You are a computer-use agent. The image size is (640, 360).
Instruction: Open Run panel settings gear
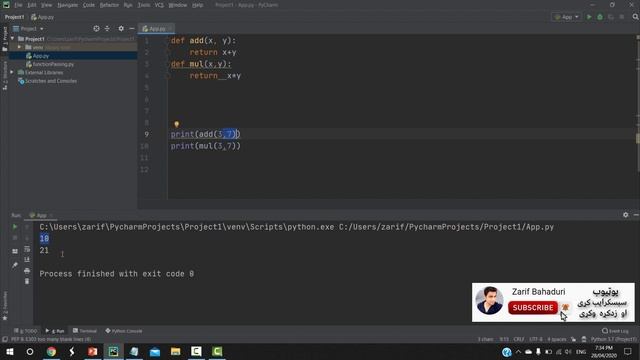(625, 215)
